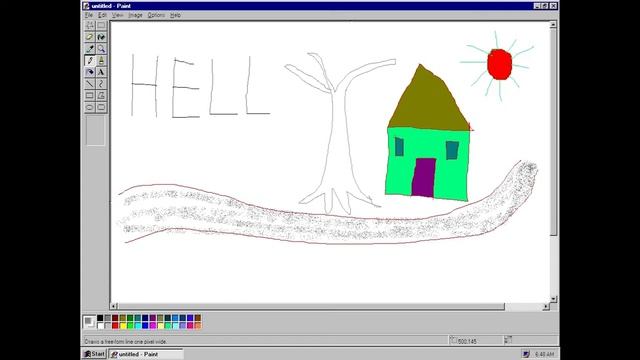Screen dimensions: 640x360
Task: Select the Polygon tool
Action: pyautogui.click(x=101, y=96)
